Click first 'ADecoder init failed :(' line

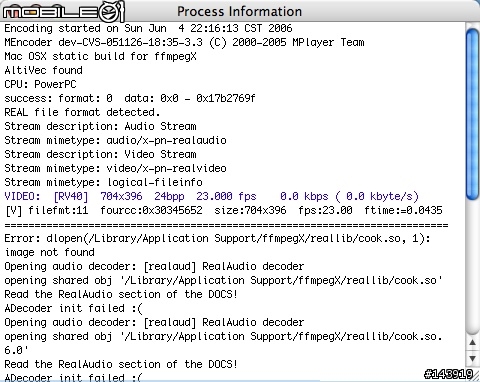(x=73, y=308)
